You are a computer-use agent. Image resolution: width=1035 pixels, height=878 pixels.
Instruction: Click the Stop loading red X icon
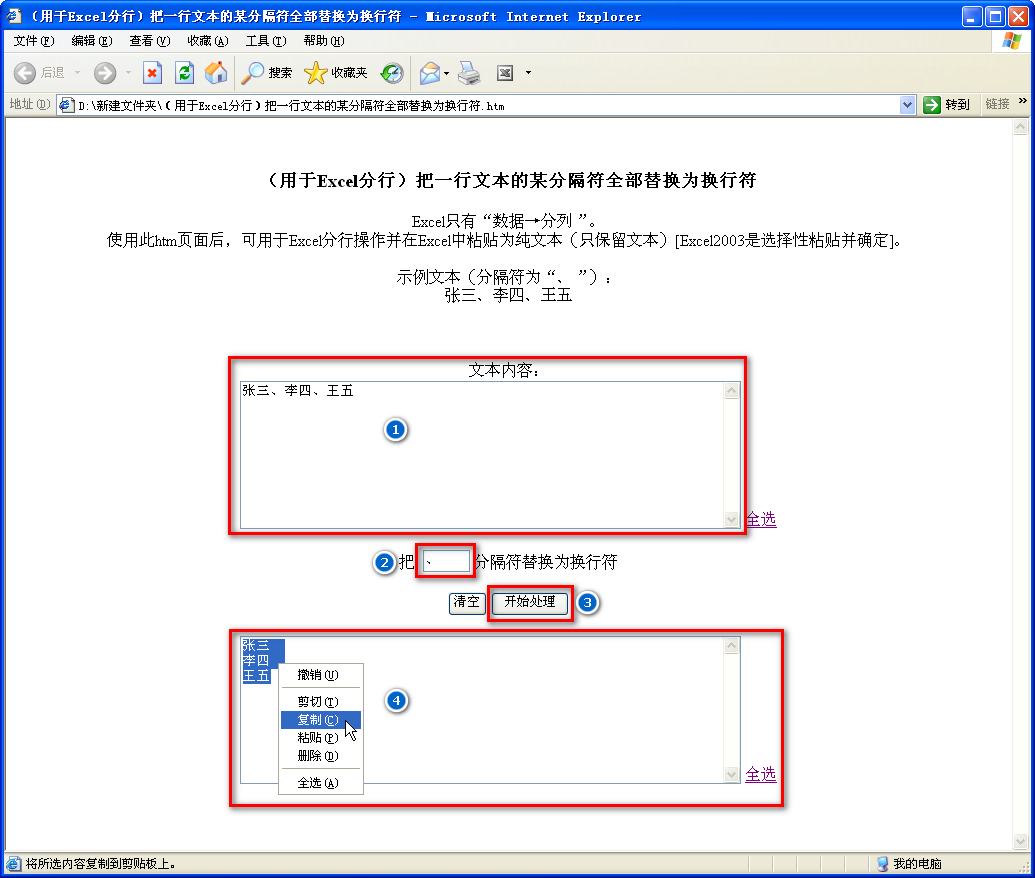coord(152,73)
